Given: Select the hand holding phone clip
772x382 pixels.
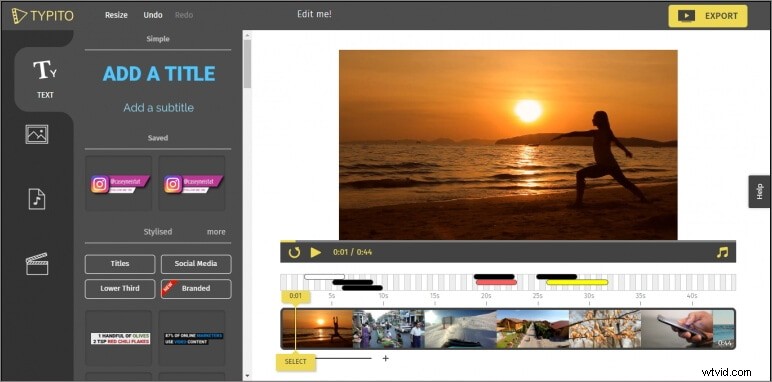Looking at the screenshot, I should [x=677, y=329].
